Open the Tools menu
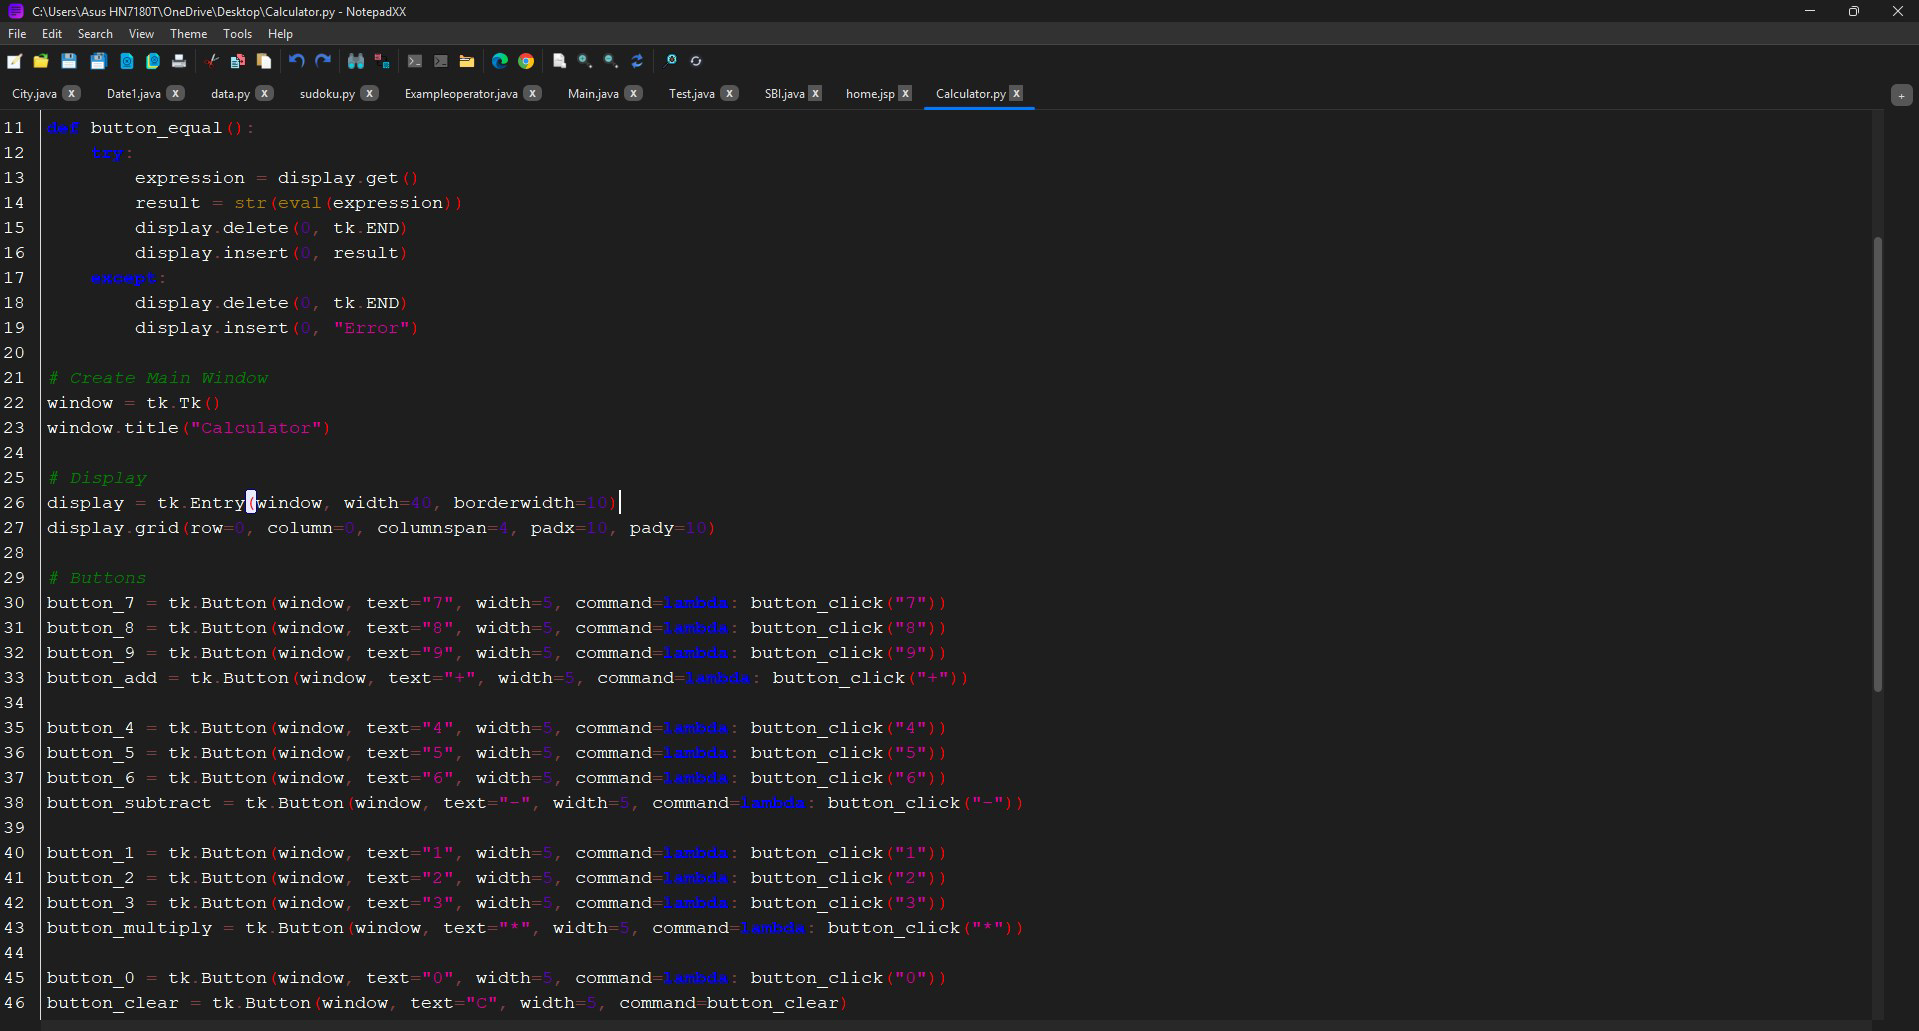 pyautogui.click(x=237, y=34)
